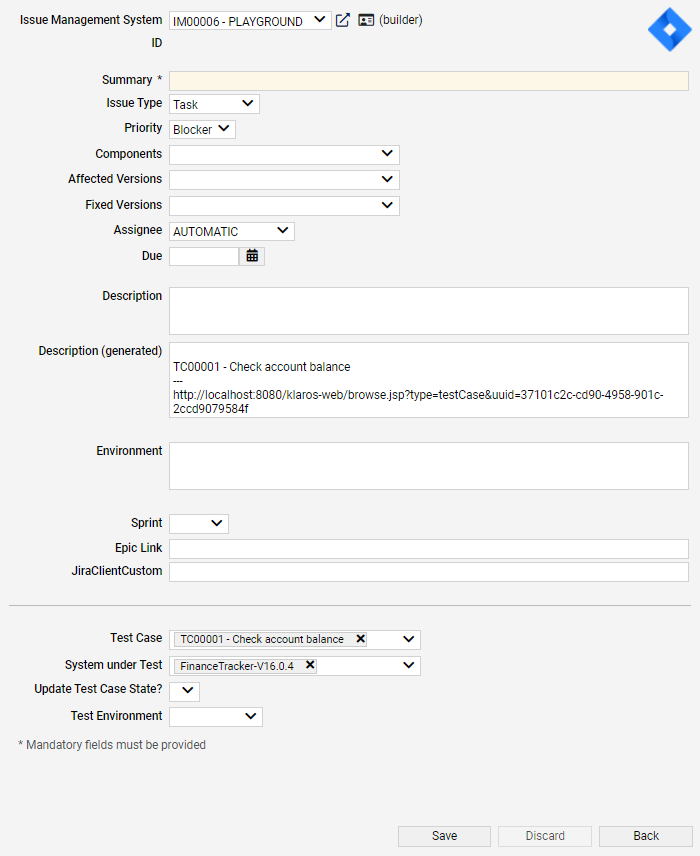Click the blue diamond Klaros logo

[669, 29]
